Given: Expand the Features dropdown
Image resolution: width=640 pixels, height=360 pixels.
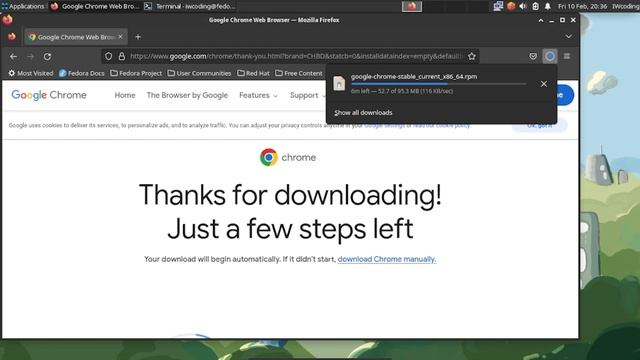Looking at the screenshot, I should tap(258, 95).
